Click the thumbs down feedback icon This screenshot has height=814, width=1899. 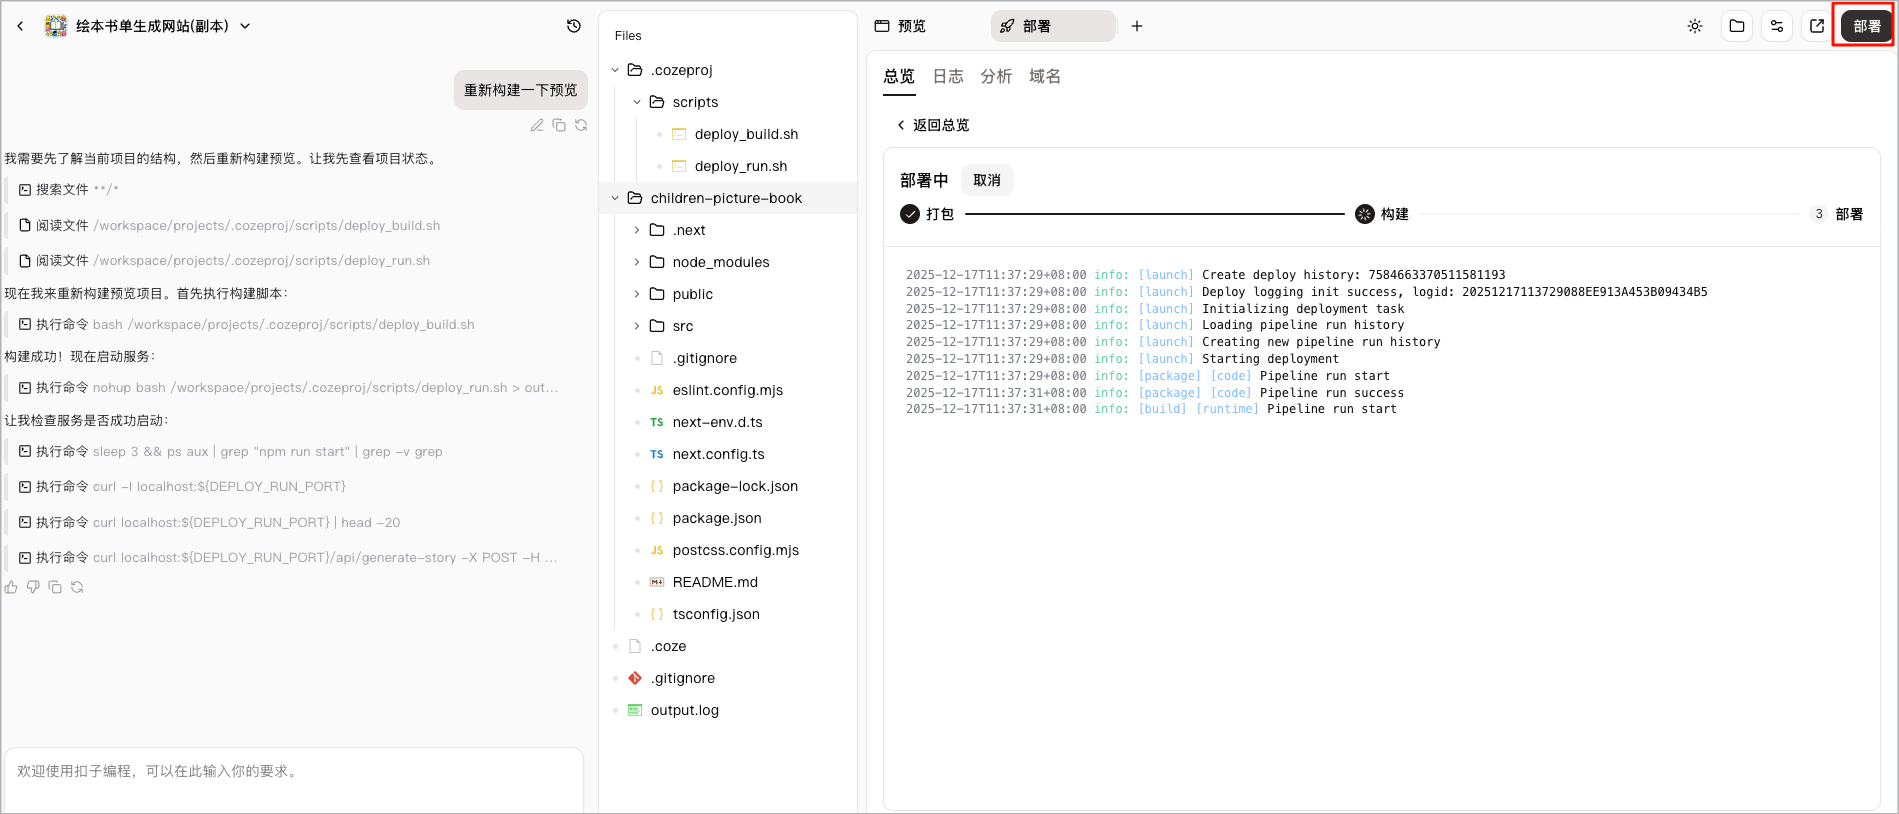tap(33, 587)
